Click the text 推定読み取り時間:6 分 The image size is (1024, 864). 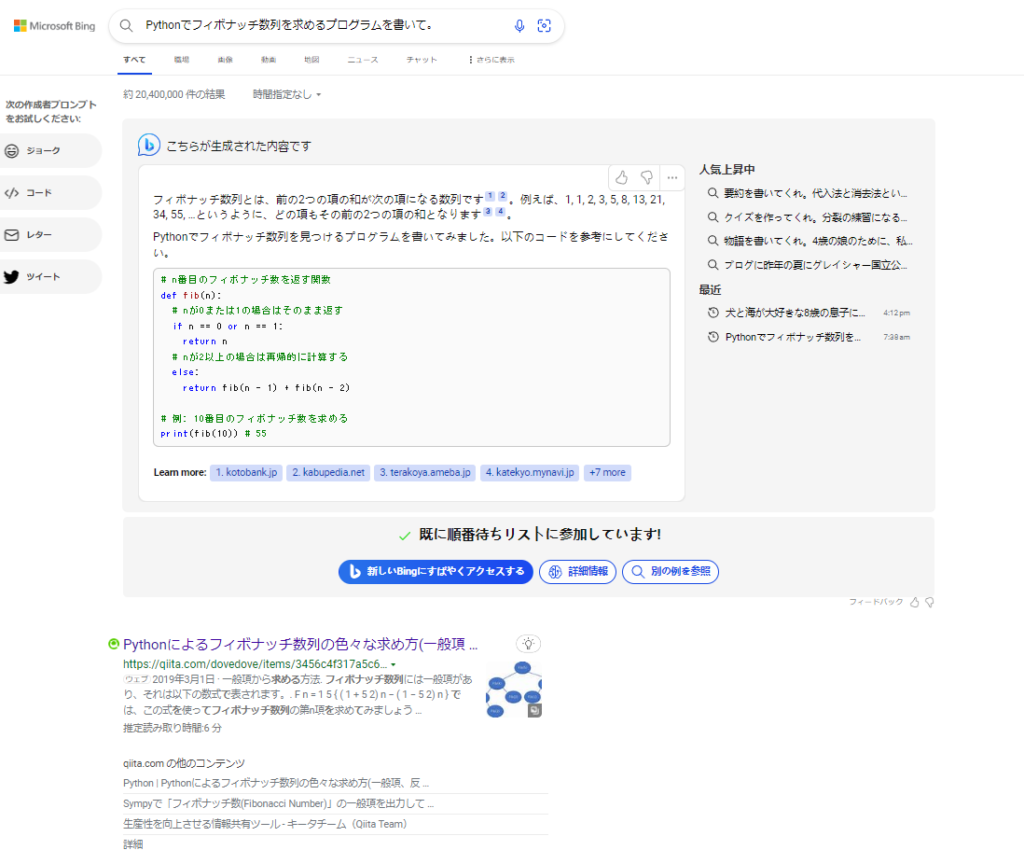point(172,728)
